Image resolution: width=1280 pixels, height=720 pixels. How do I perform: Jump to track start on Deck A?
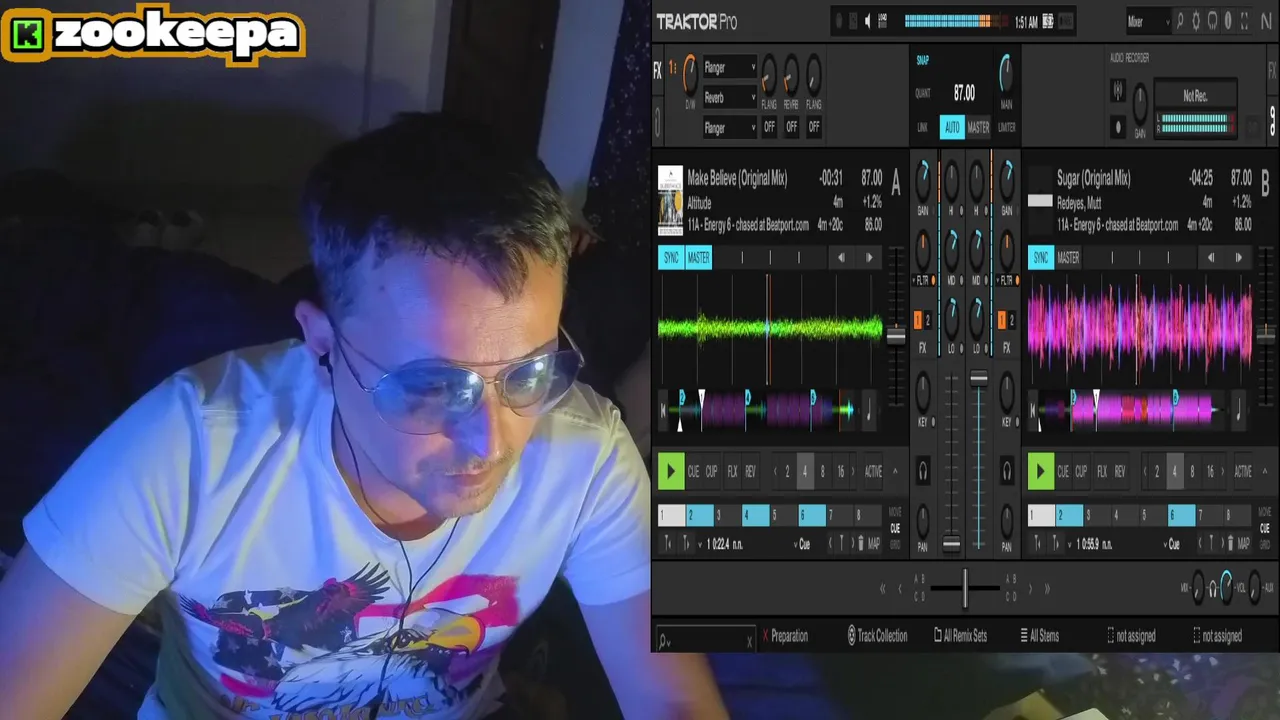coord(663,409)
